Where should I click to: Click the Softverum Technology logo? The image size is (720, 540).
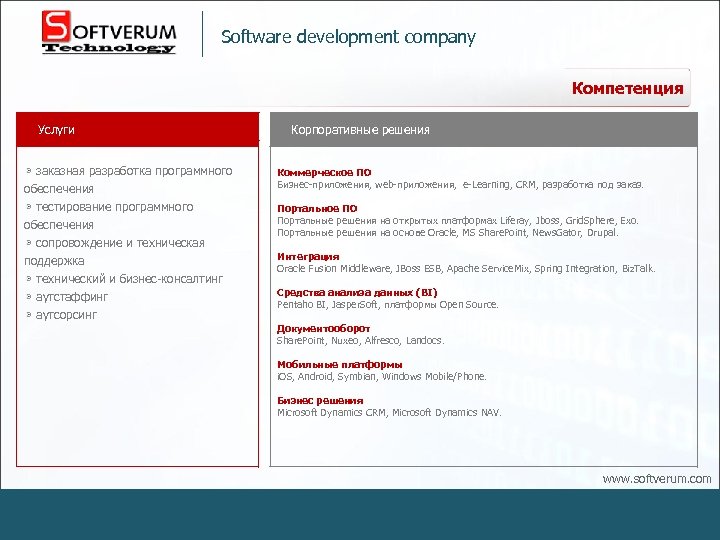(109, 32)
